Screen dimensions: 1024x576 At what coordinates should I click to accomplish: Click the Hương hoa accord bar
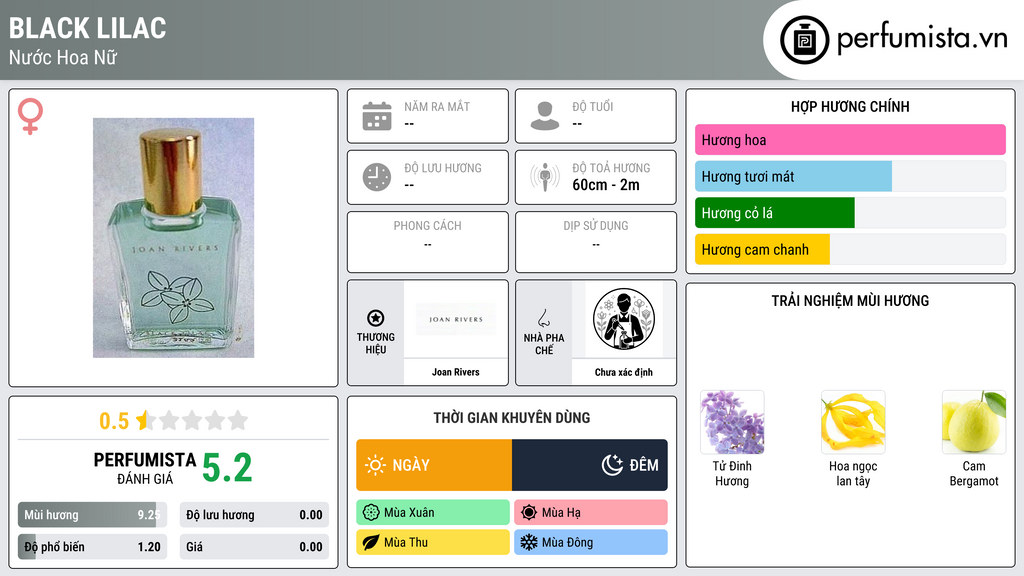850,140
